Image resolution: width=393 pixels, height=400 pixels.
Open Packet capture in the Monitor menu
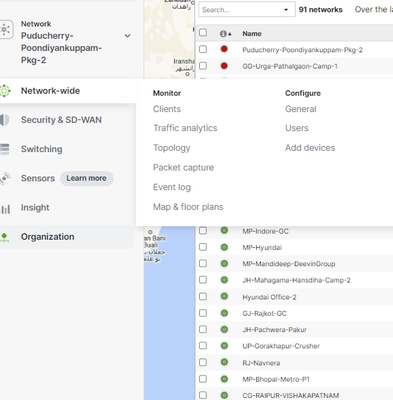183,167
